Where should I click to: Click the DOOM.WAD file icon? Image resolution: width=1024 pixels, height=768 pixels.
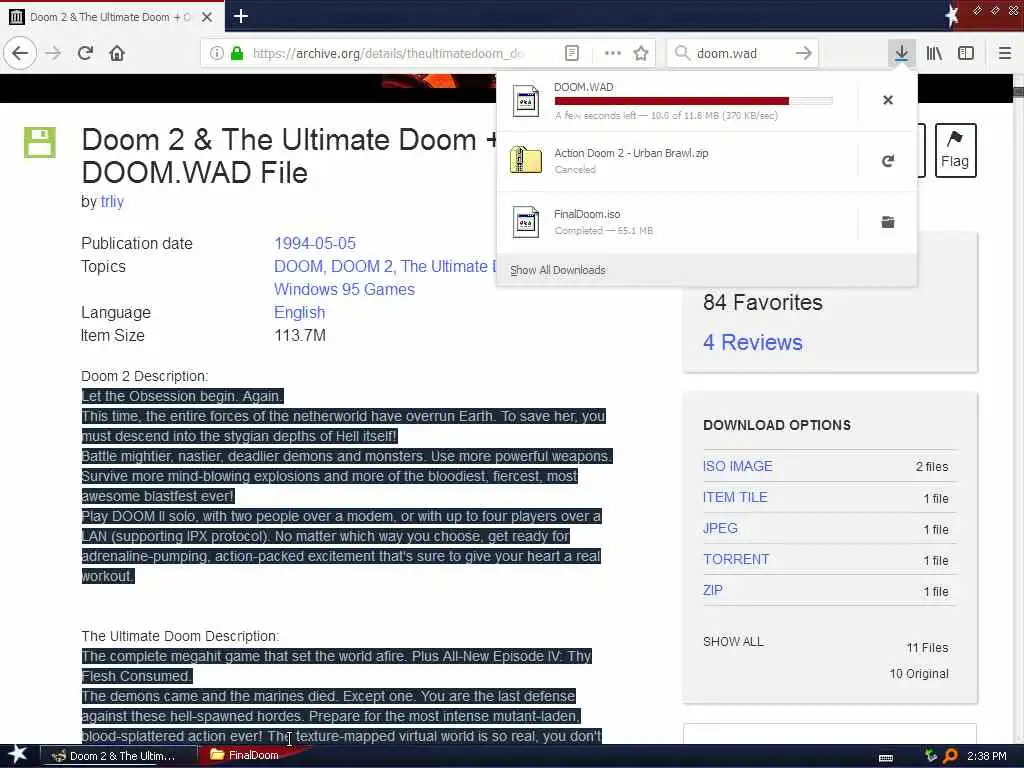[x=526, y=101]
